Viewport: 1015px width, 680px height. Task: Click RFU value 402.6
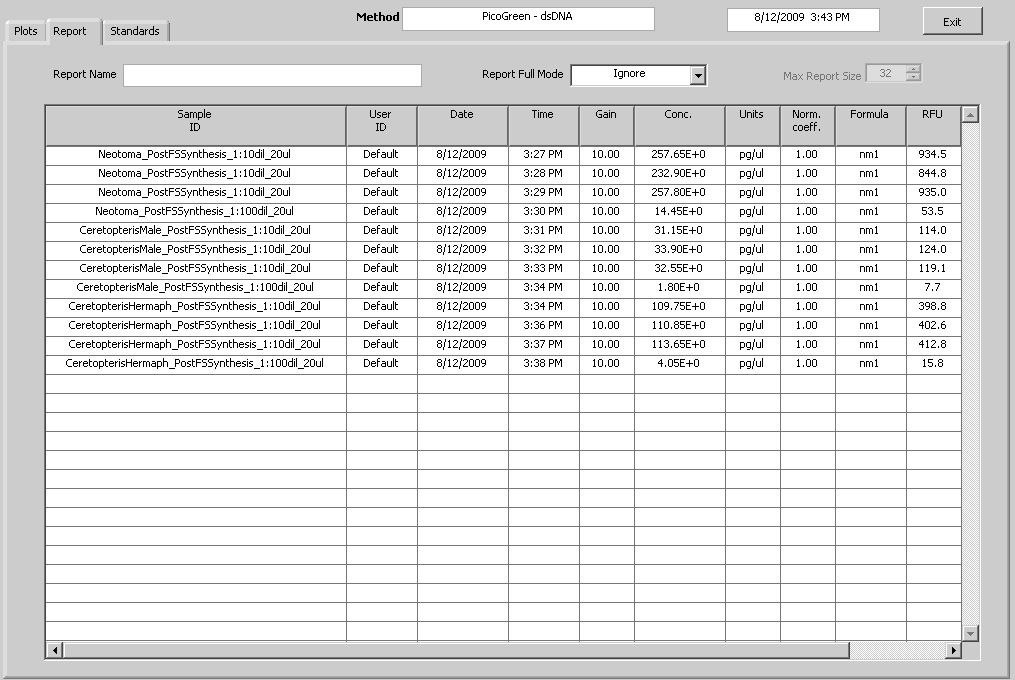[x=933, y=326]
